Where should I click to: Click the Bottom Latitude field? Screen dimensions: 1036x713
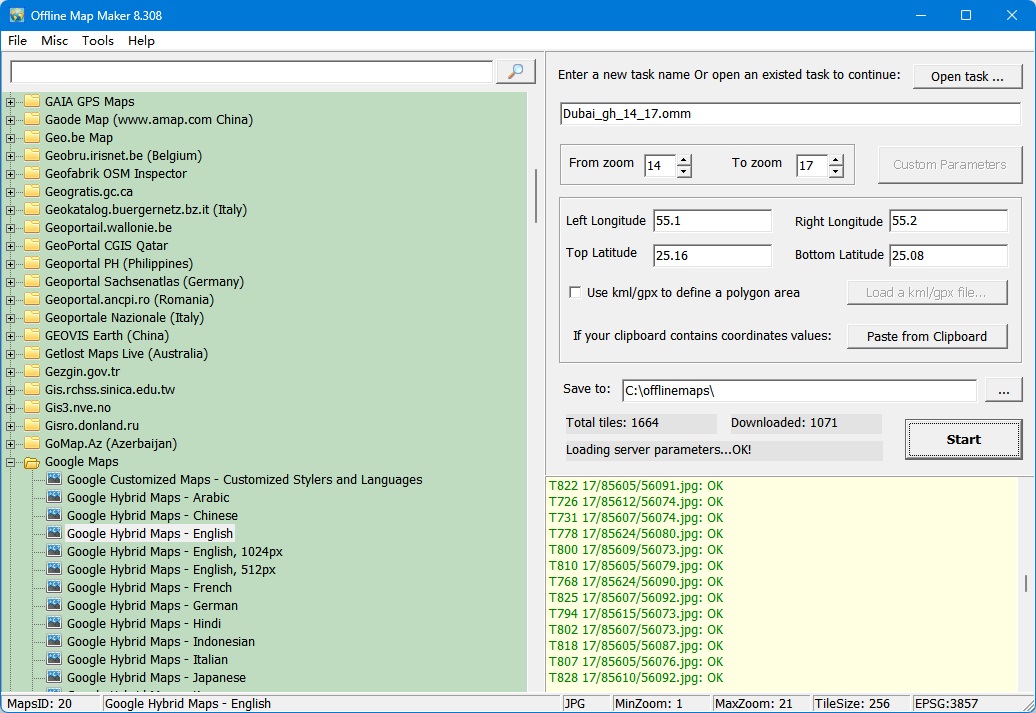click(948, 255)
